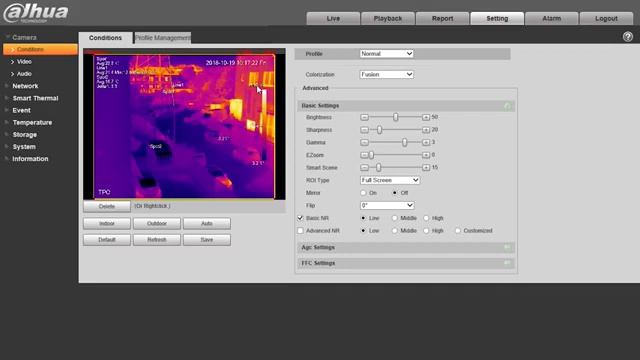Click the Outdoor button
The width and height of the screenshot is (640, 360).
157,224
